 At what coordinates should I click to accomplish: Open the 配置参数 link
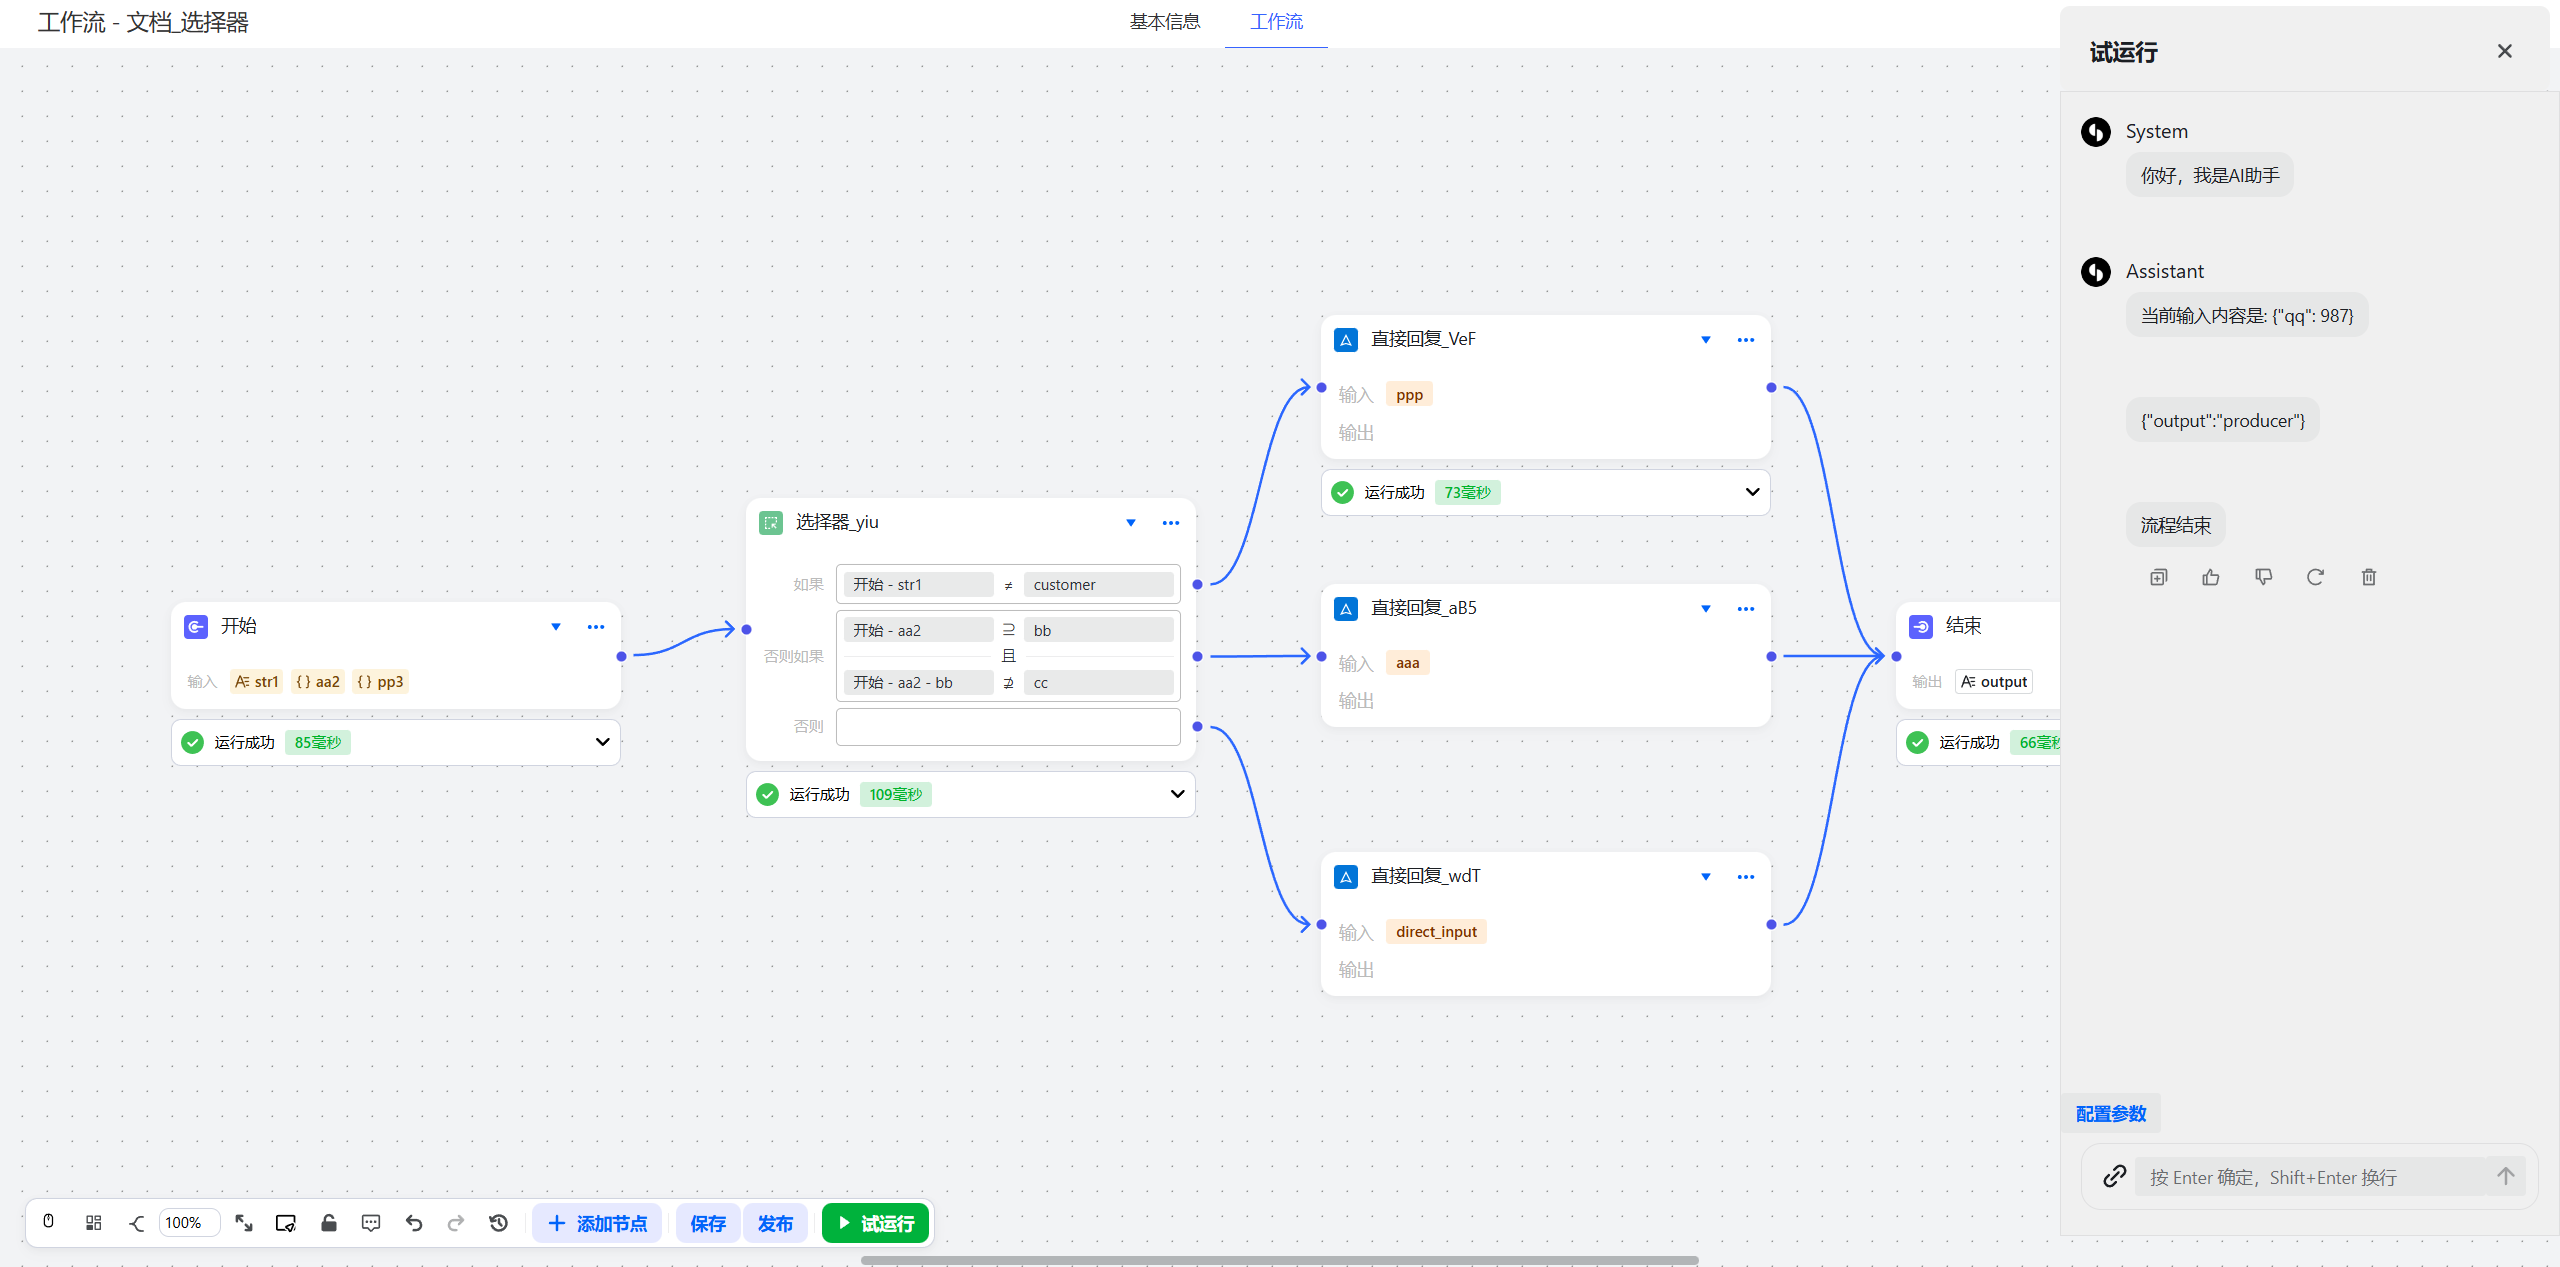click(x=2109, y=1113)
